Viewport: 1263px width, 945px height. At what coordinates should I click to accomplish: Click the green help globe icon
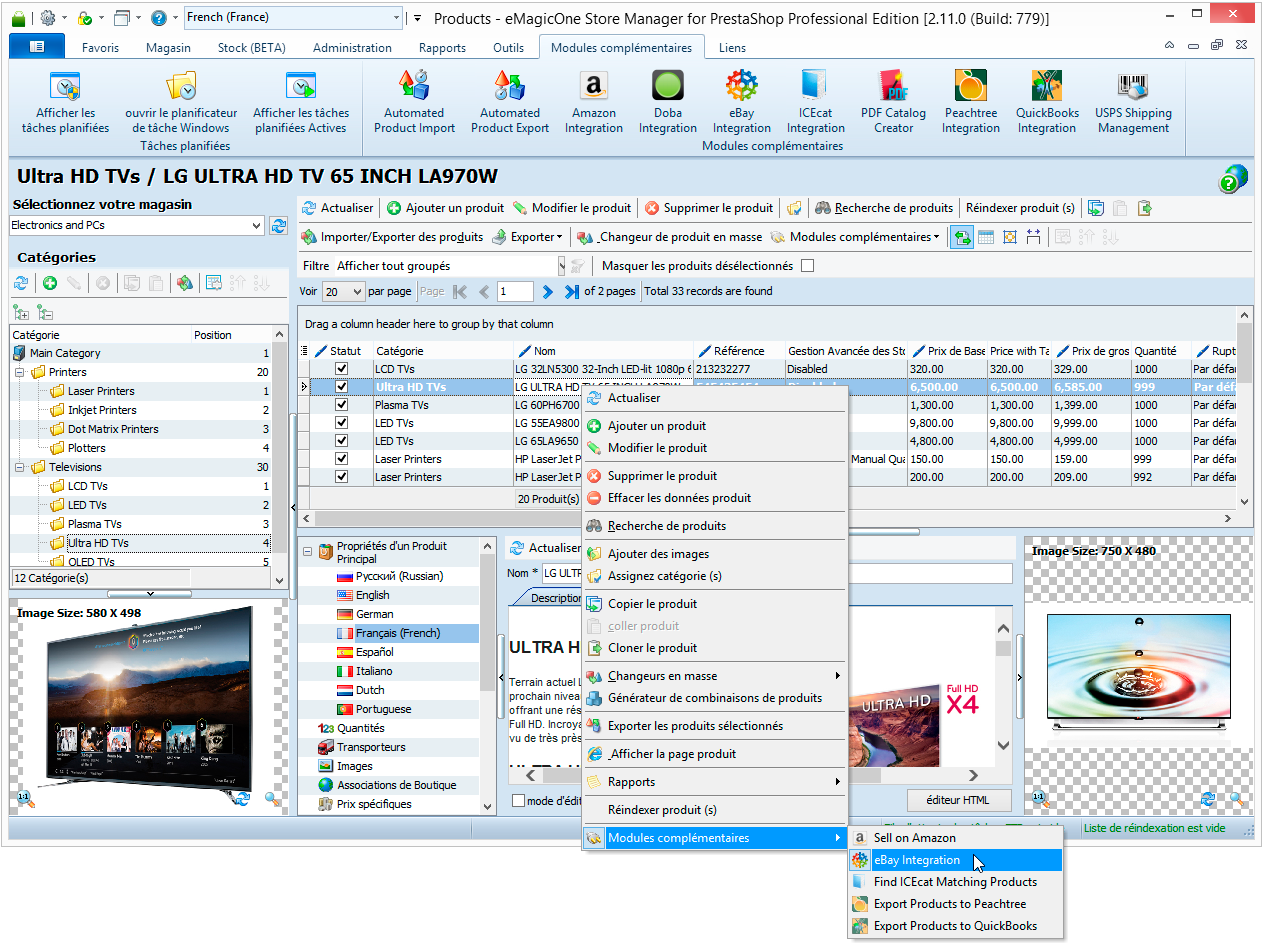point(1232,178)
